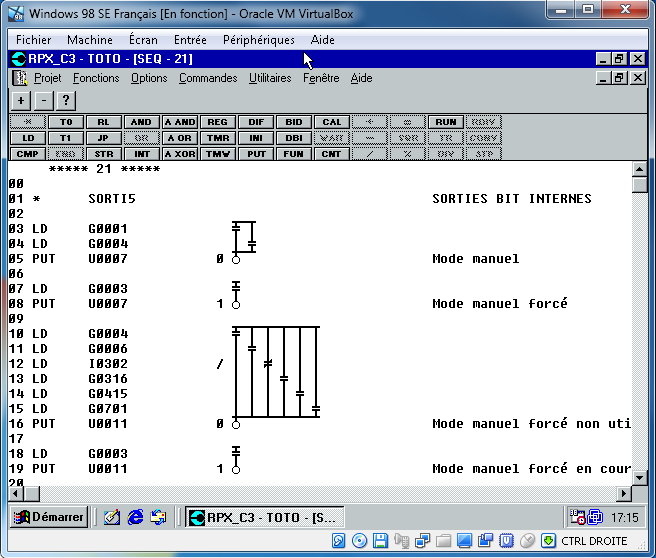Choose the TMR timer instruction button
This screenshot has width=656, height=558.
tap(218, 138)
